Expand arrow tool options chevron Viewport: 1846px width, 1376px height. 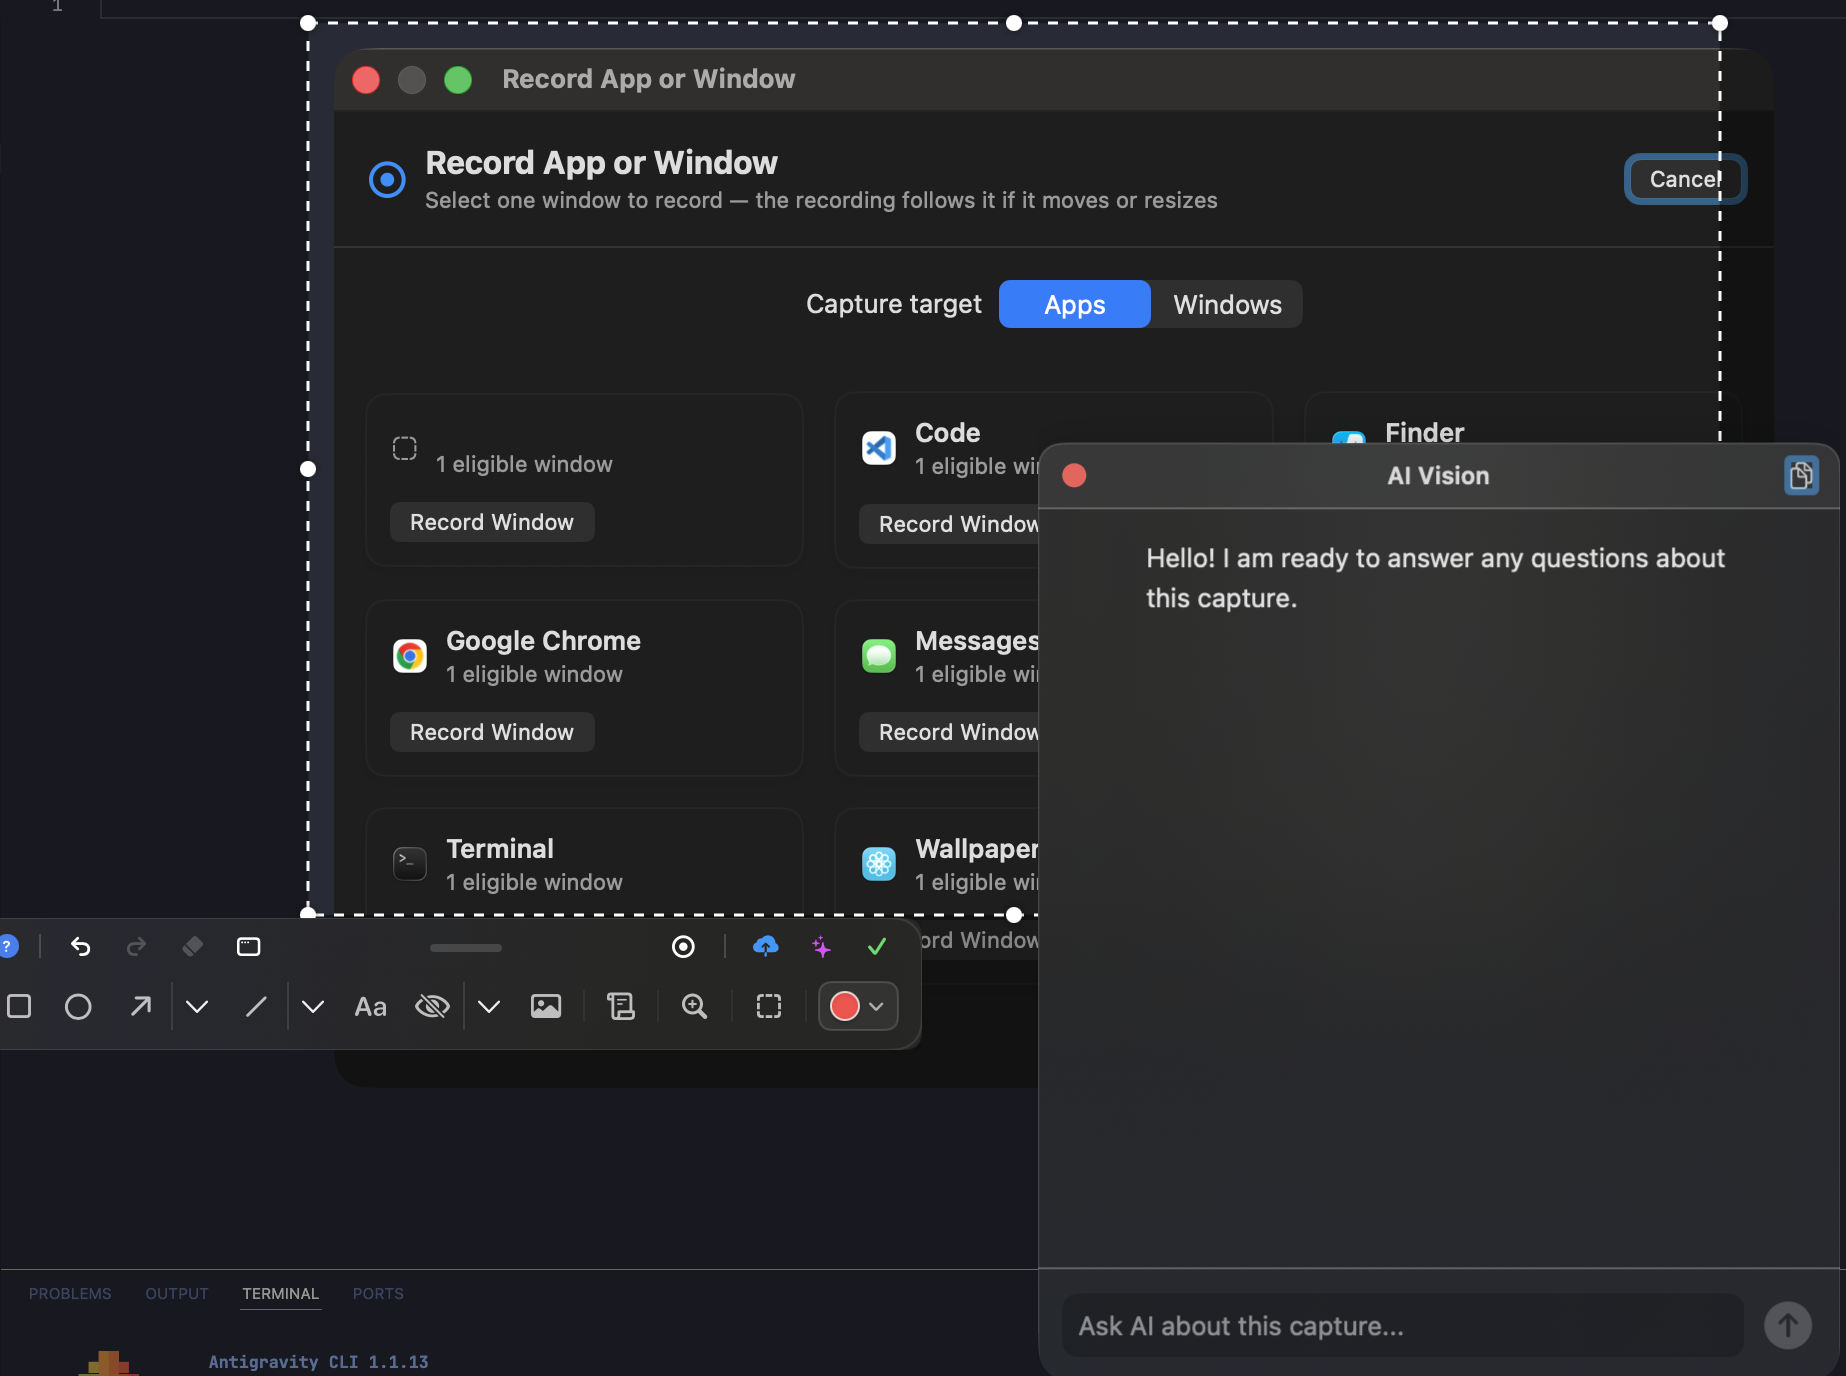pos(197,1006)
